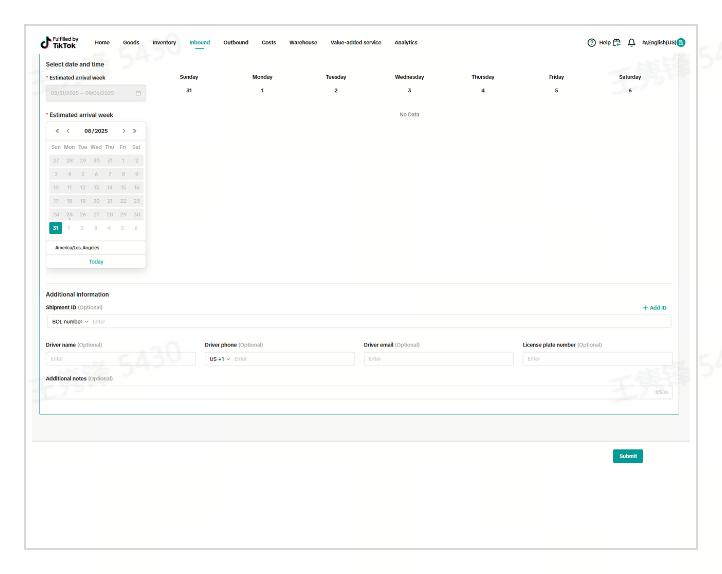Open the Analytics menu
The height and width of the screenshot is (574, 722).
[406, 42]
